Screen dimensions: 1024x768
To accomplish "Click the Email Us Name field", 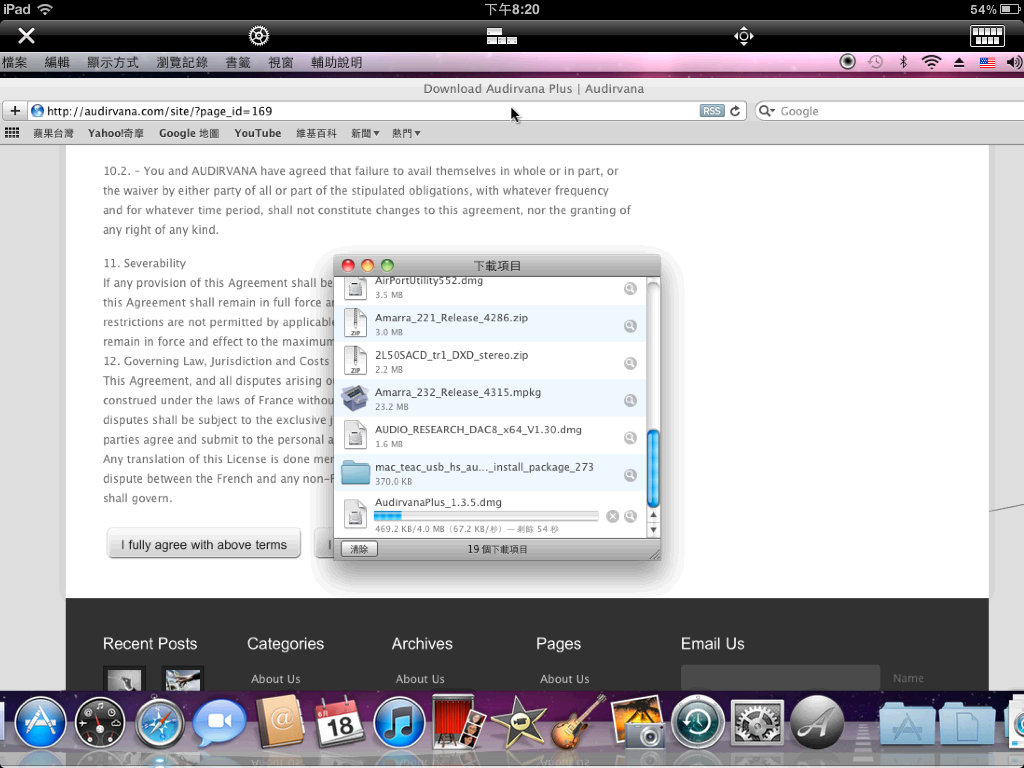I will tap(780, 678).
